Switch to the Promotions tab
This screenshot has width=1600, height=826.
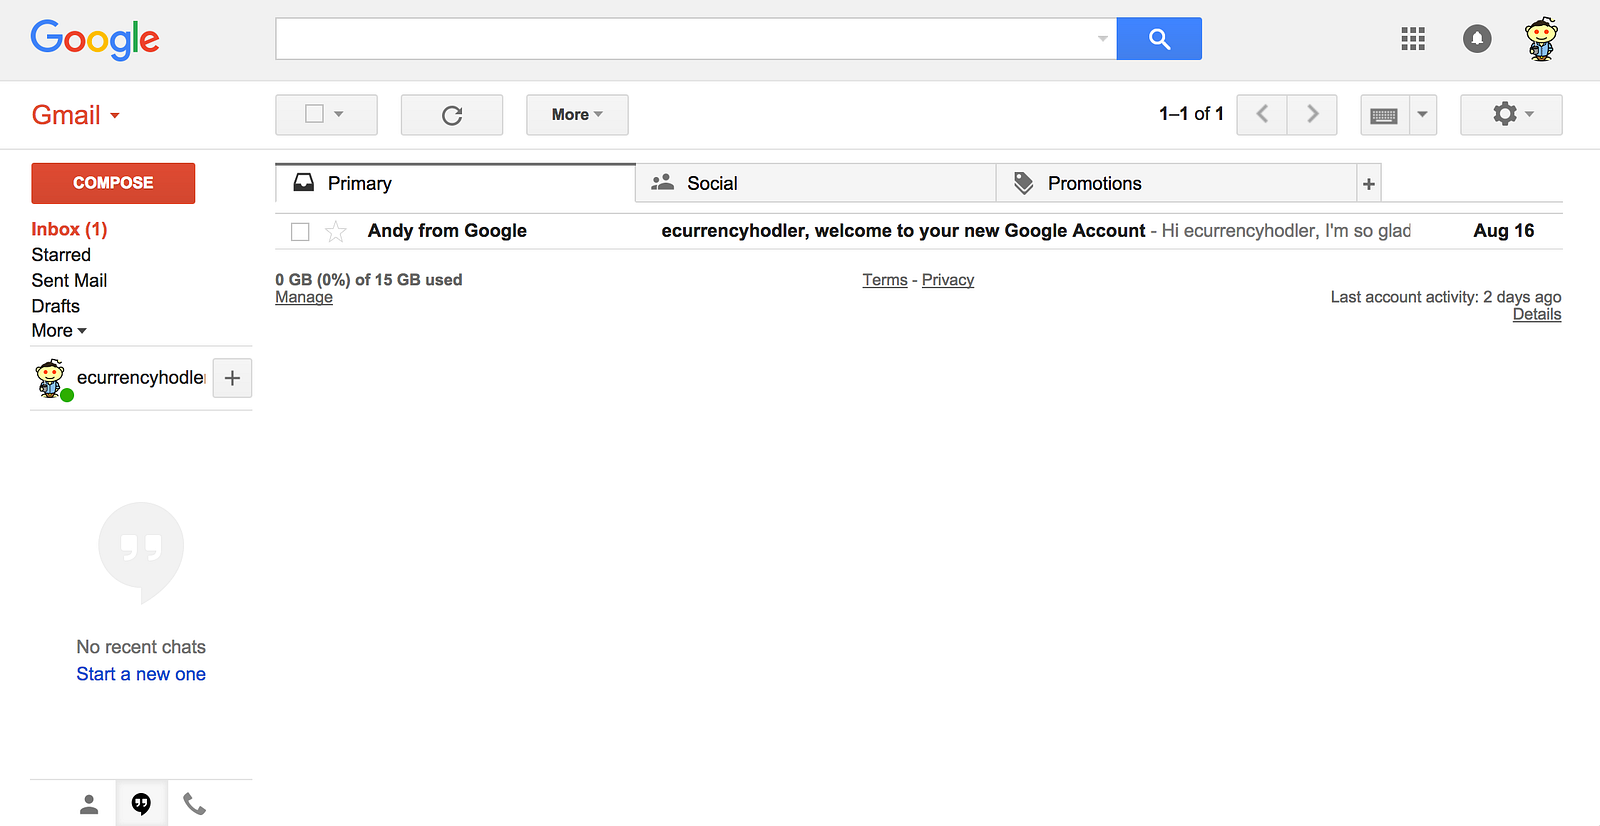pyautogui.click(x=1177, y=183)
